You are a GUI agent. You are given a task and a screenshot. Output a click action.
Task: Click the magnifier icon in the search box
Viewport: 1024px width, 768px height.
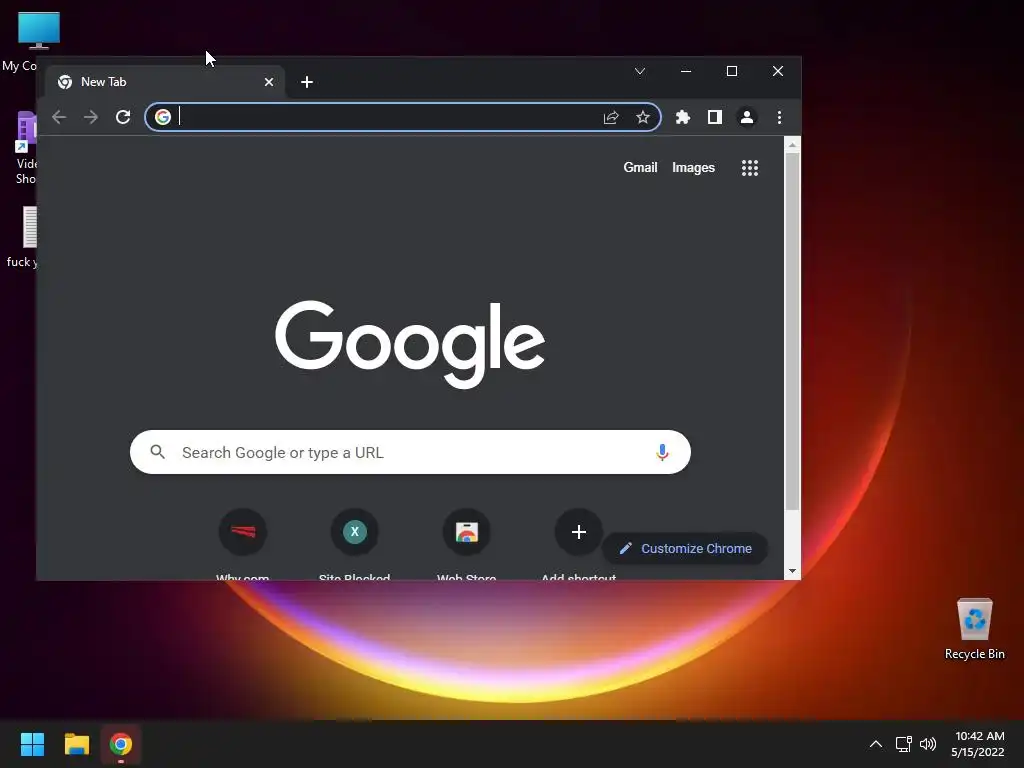(x=157, y=452)
